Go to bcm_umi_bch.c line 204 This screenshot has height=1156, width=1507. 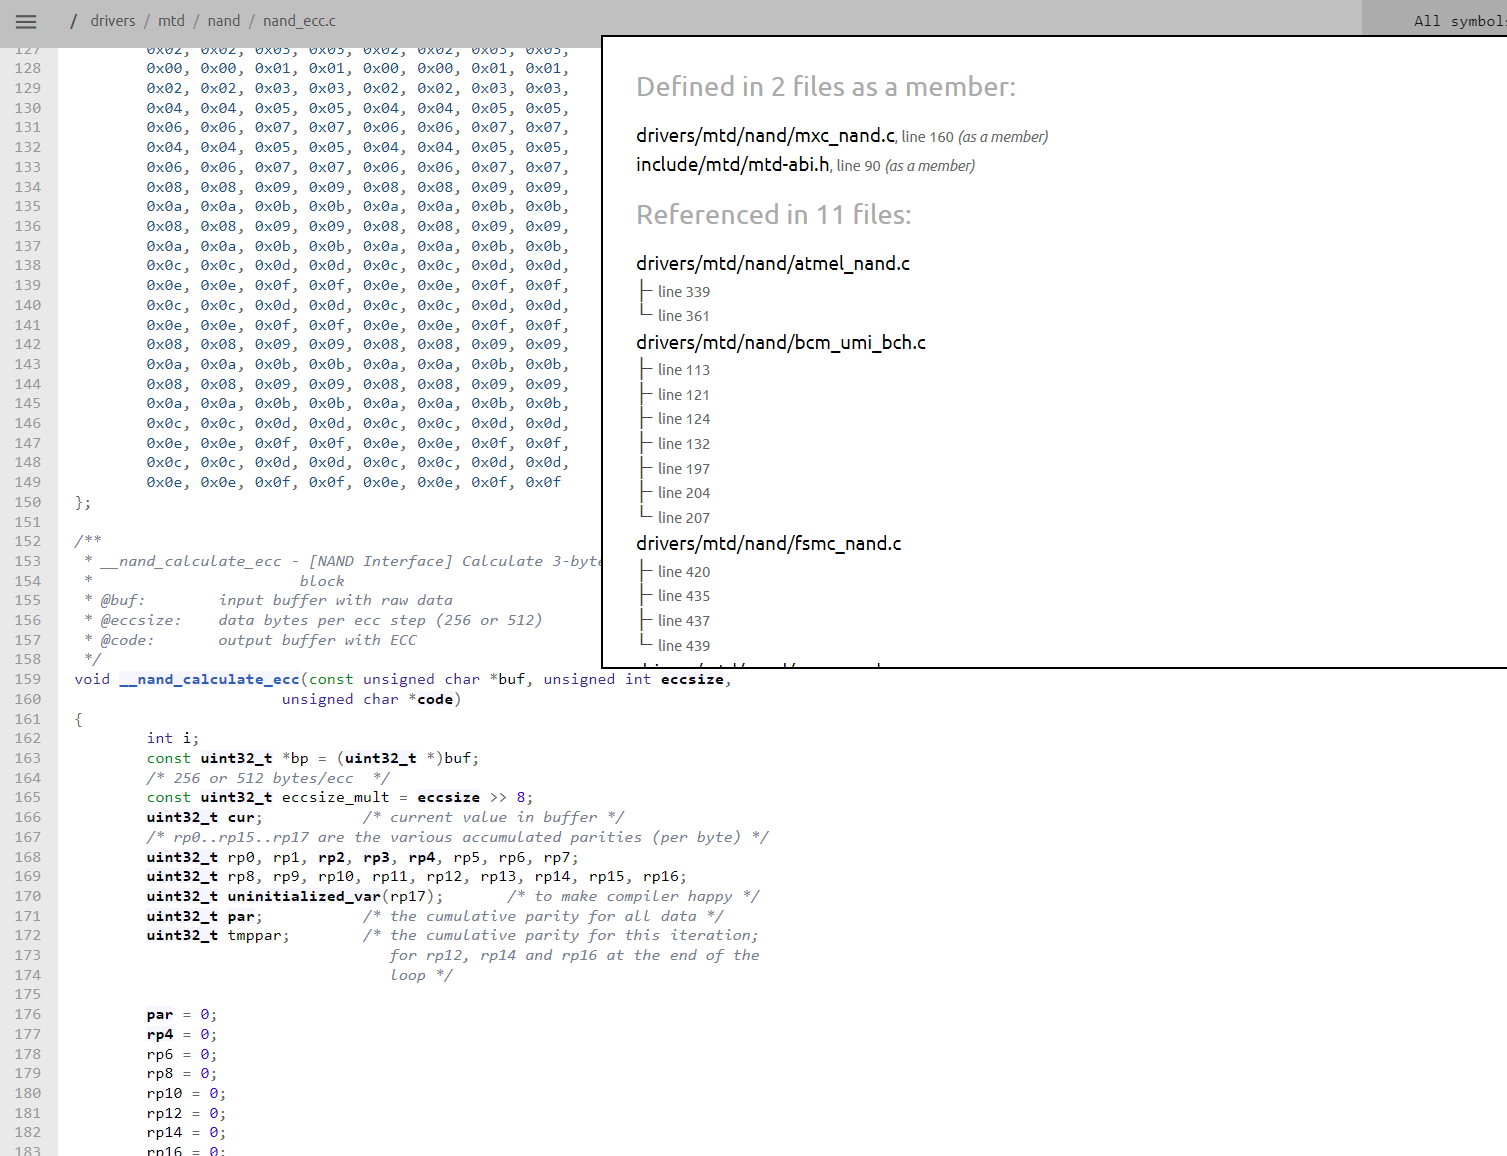coord(684,493)
